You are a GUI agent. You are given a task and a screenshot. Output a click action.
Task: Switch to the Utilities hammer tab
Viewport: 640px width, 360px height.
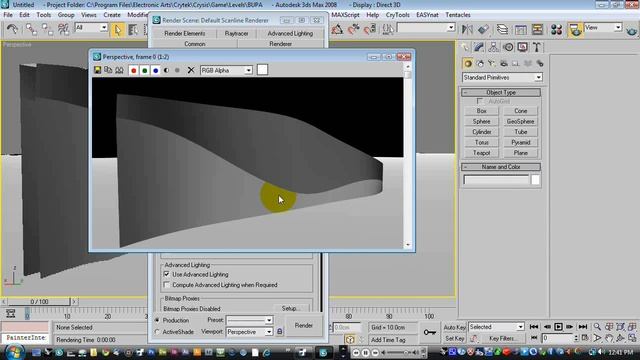click(x=537, y=47)
